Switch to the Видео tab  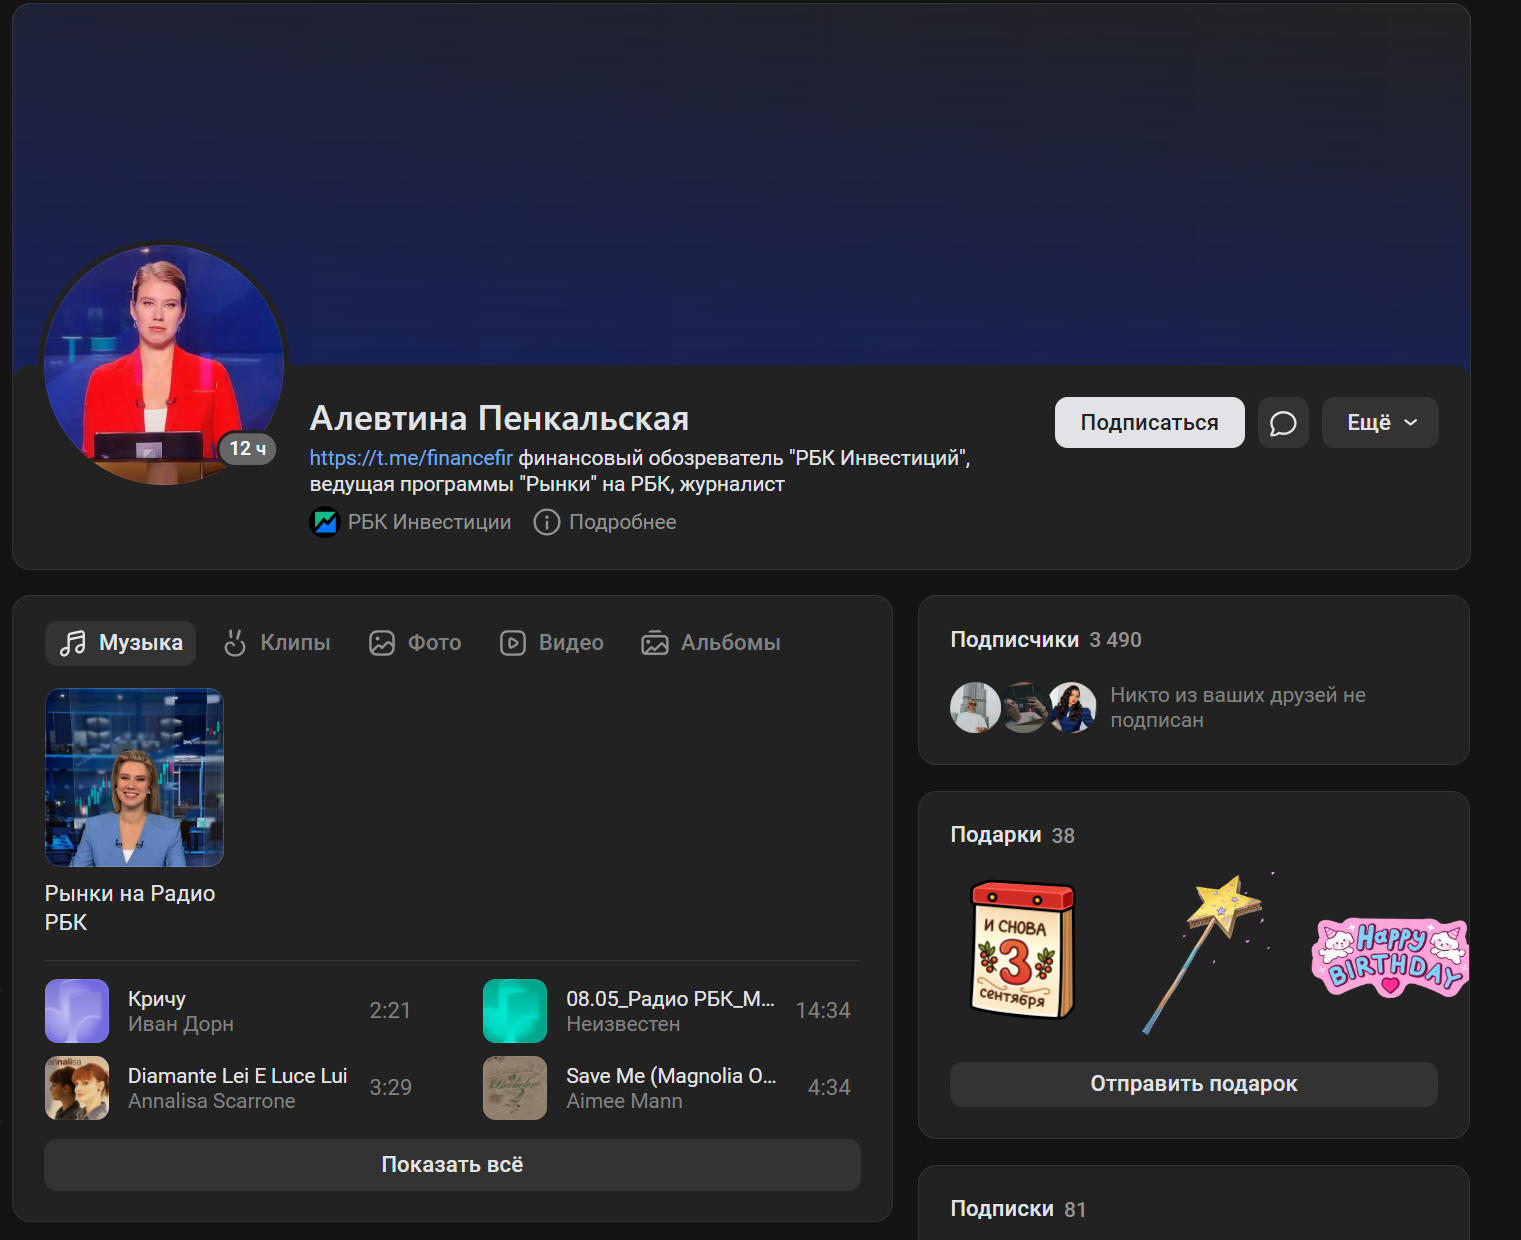pyautogui.click(x=552, y=643)
